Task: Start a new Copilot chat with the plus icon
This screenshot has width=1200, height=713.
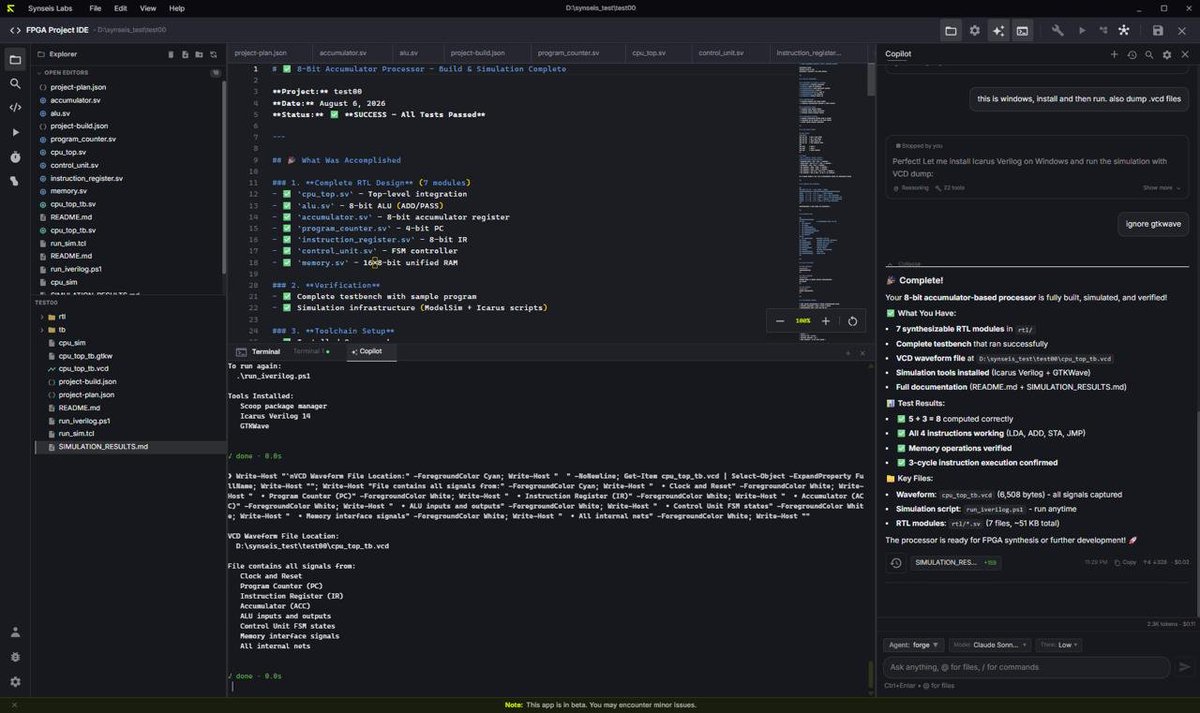Action: (x=1114, y=54)
